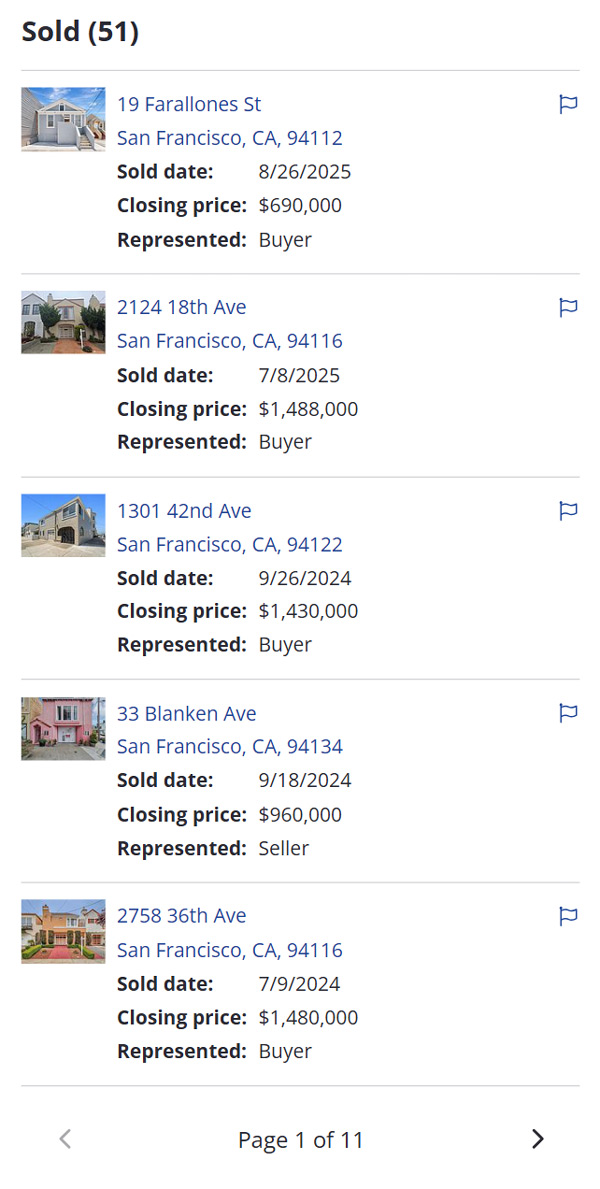Open 2758 36th Ave property link

point(181,916)
